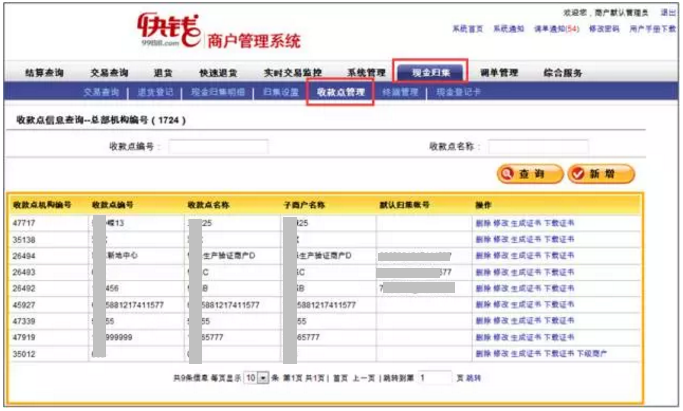This screenshot has width=683, height=411.
Task: Click the 快钱 99bill logo
Action: click(169, 30)
